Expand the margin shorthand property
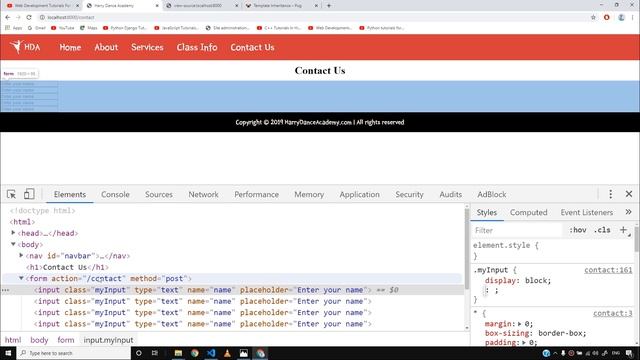Screen dimensions: 640x360 (x=520, y=324)
